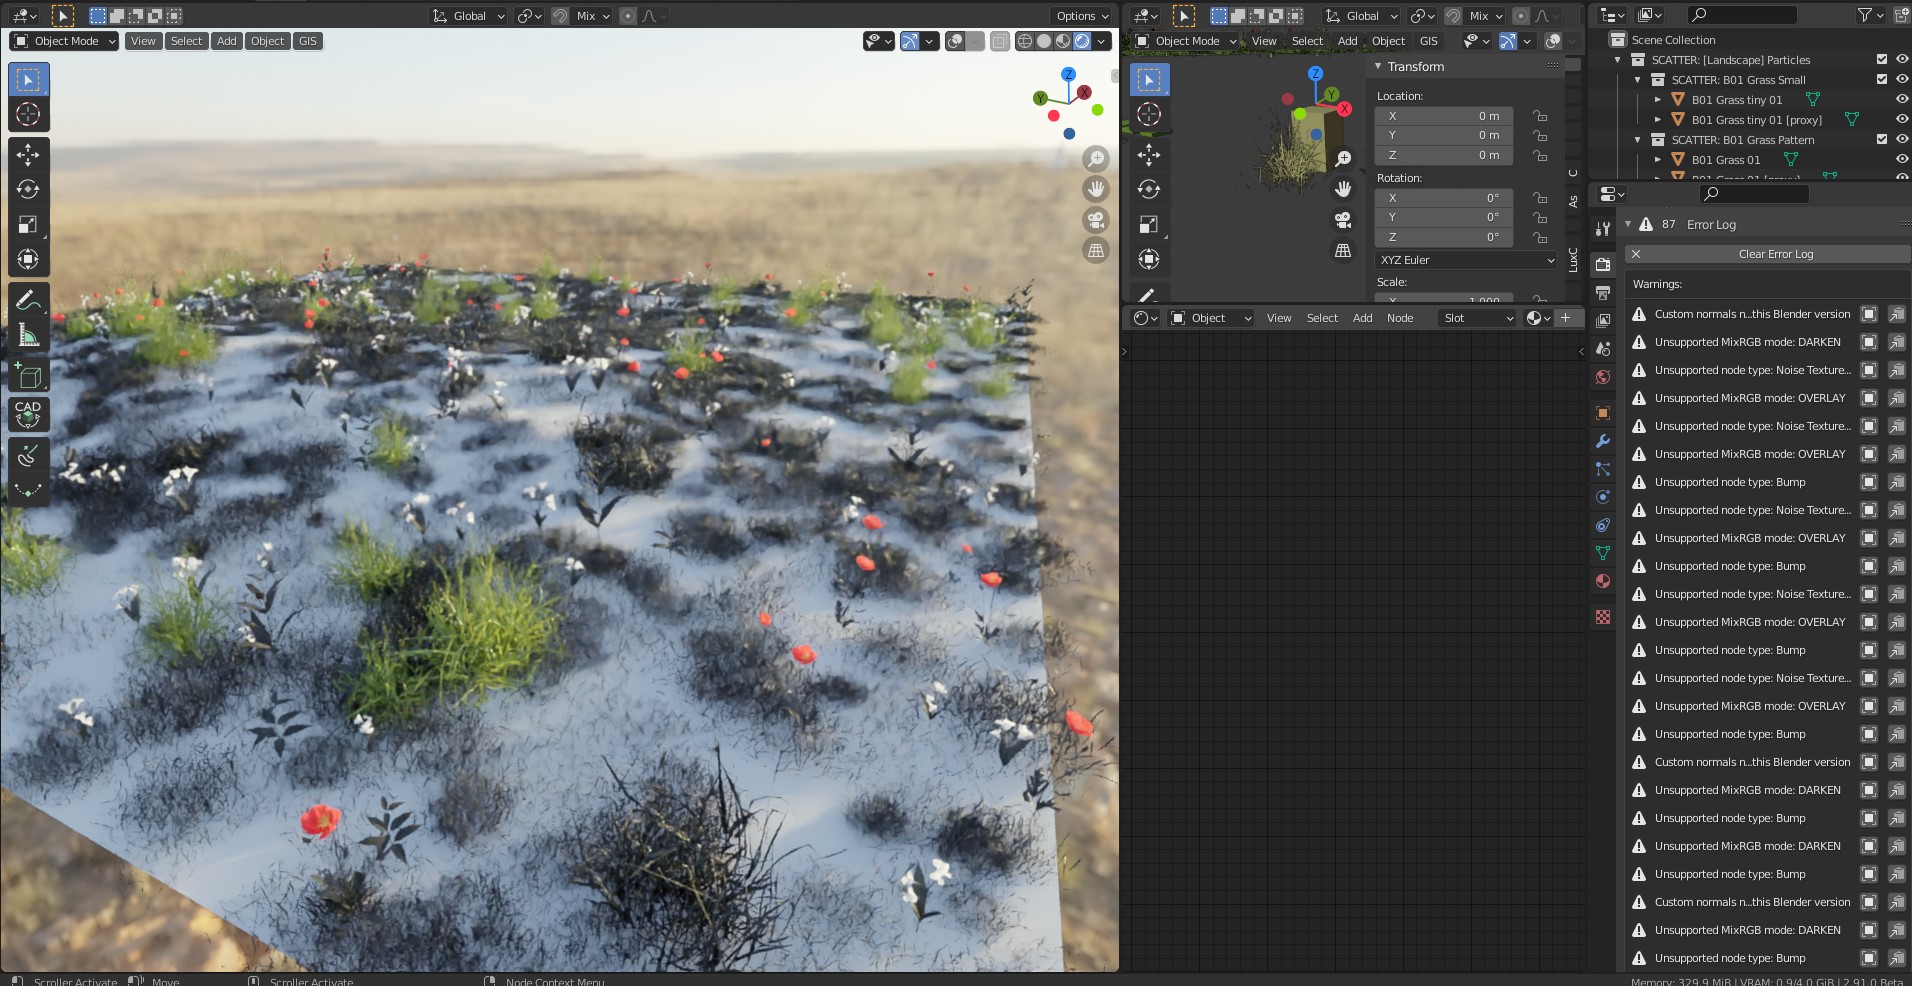Switch main viewport between perspective and orthographic
The height and width of the screenshot is (986, 1912).
pyautogui.click(x=1096, y=250)
